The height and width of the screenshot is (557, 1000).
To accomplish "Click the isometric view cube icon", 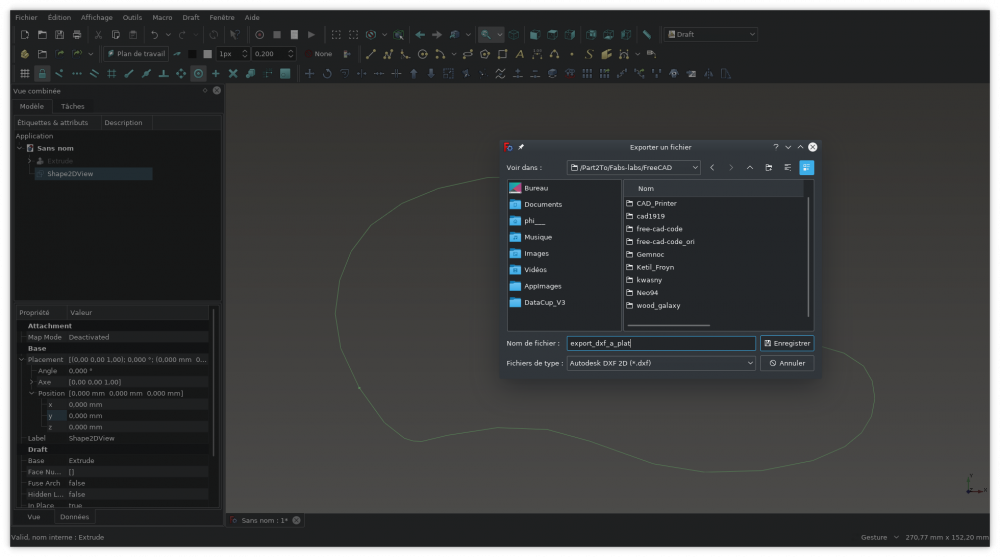I will [513, 34].
